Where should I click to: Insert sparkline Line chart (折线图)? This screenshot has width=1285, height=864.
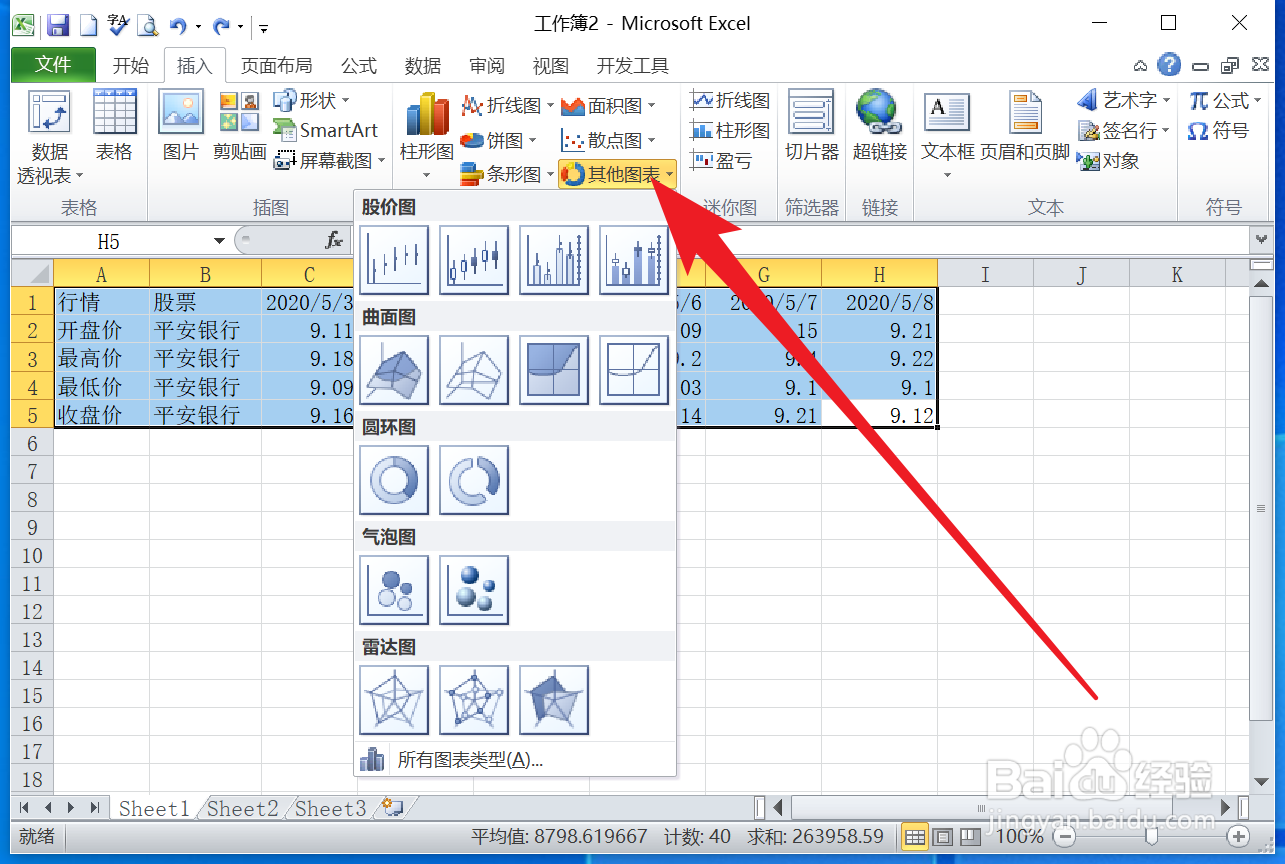pos(730,100)
